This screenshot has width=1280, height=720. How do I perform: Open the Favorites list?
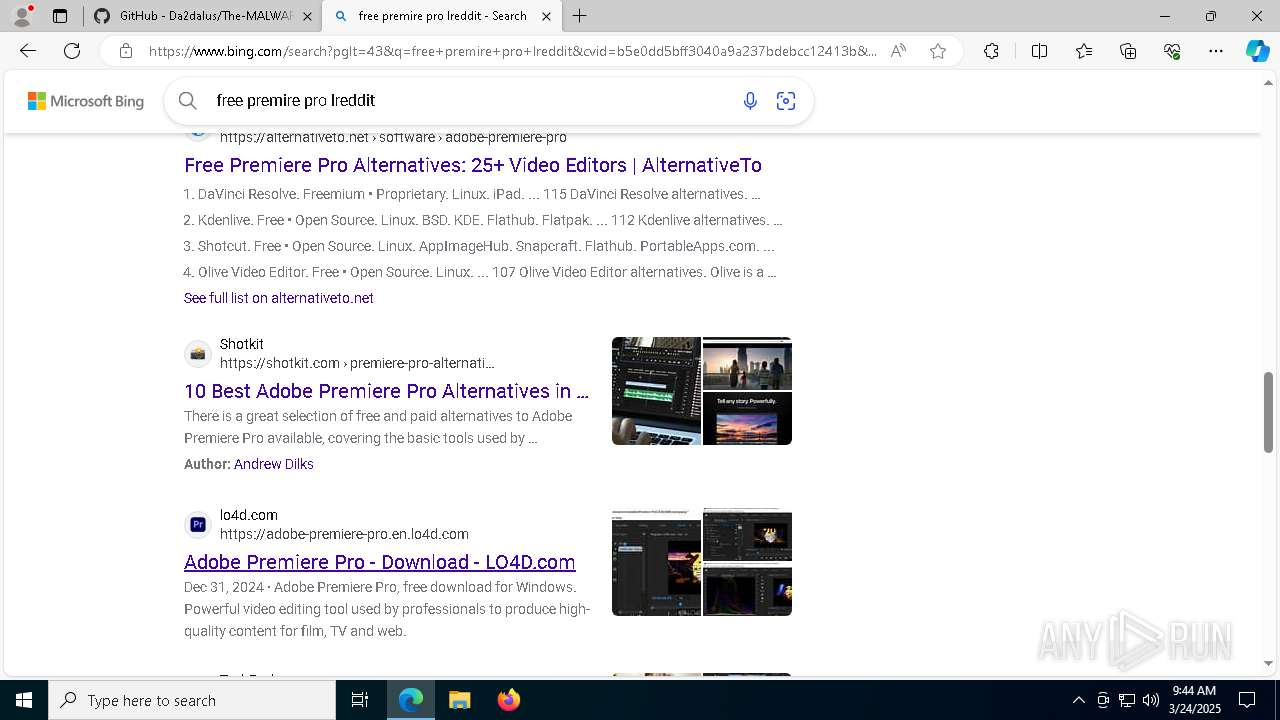click(1084, 51)
